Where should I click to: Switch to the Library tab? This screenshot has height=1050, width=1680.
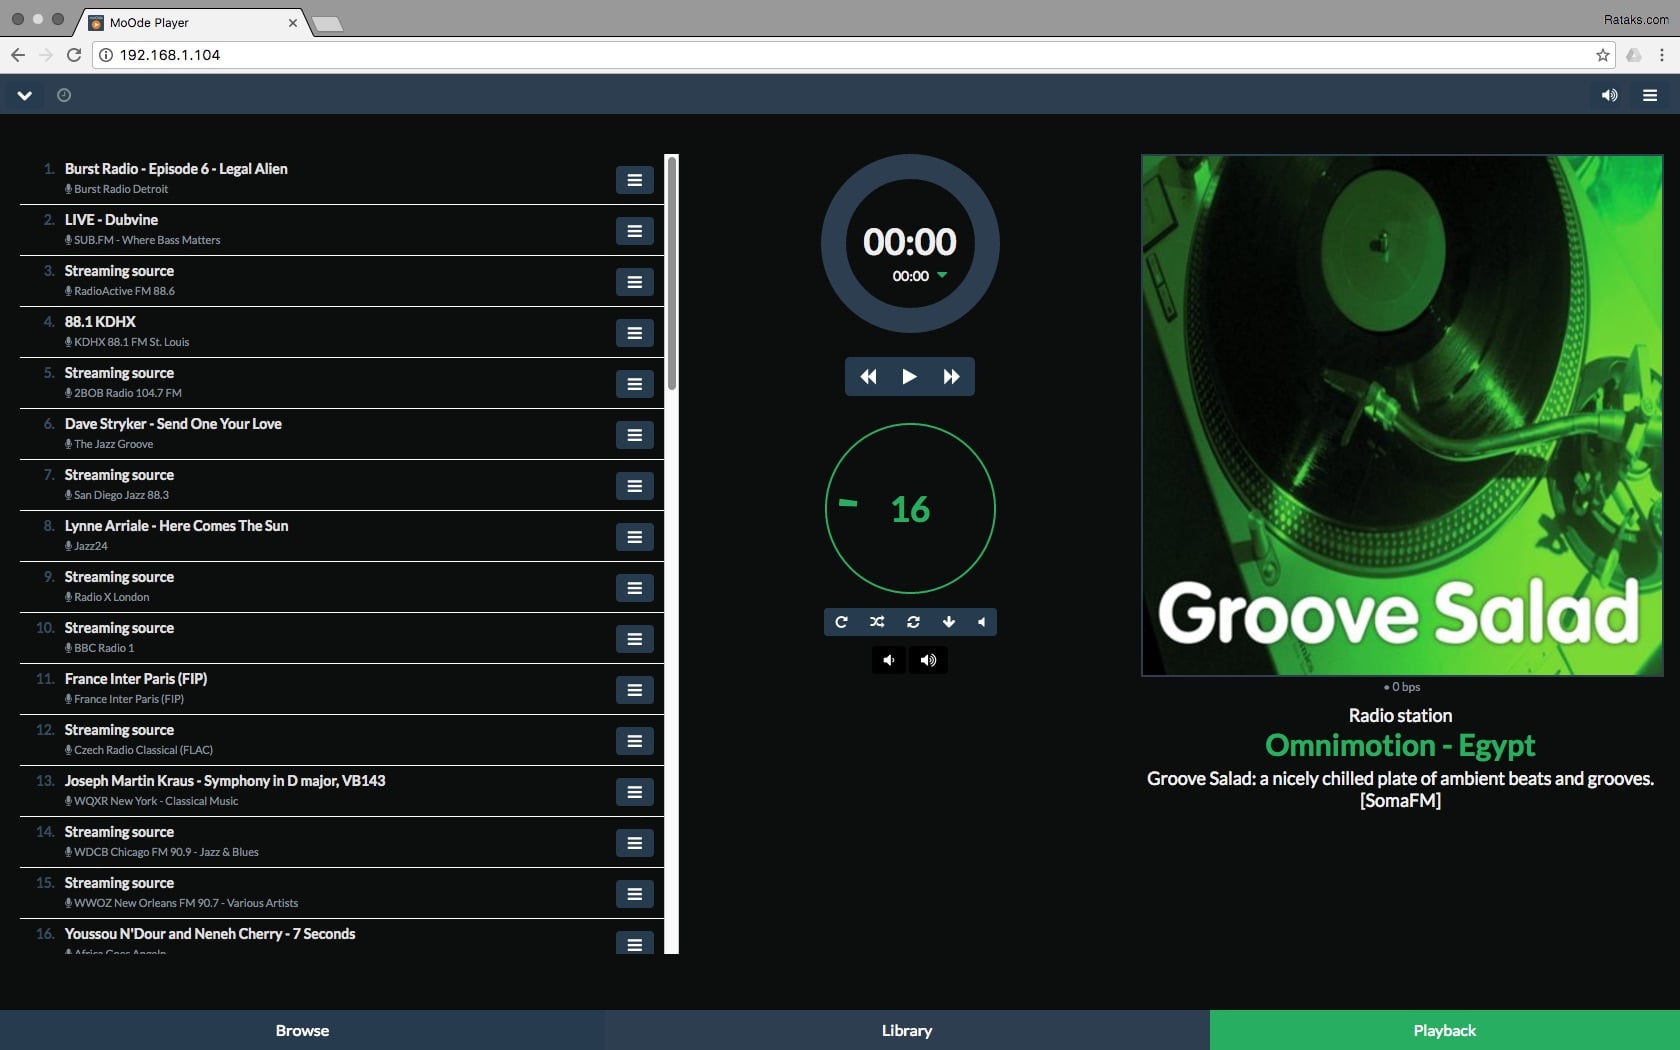click(907, 1030)
